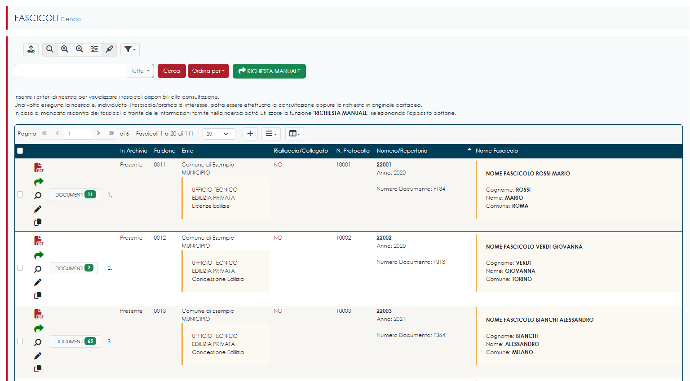Image resolution: width=690 pixels, height=381 pixels.
Task: Open the filter funnel dropdown
Action: (x=129, y=49)
